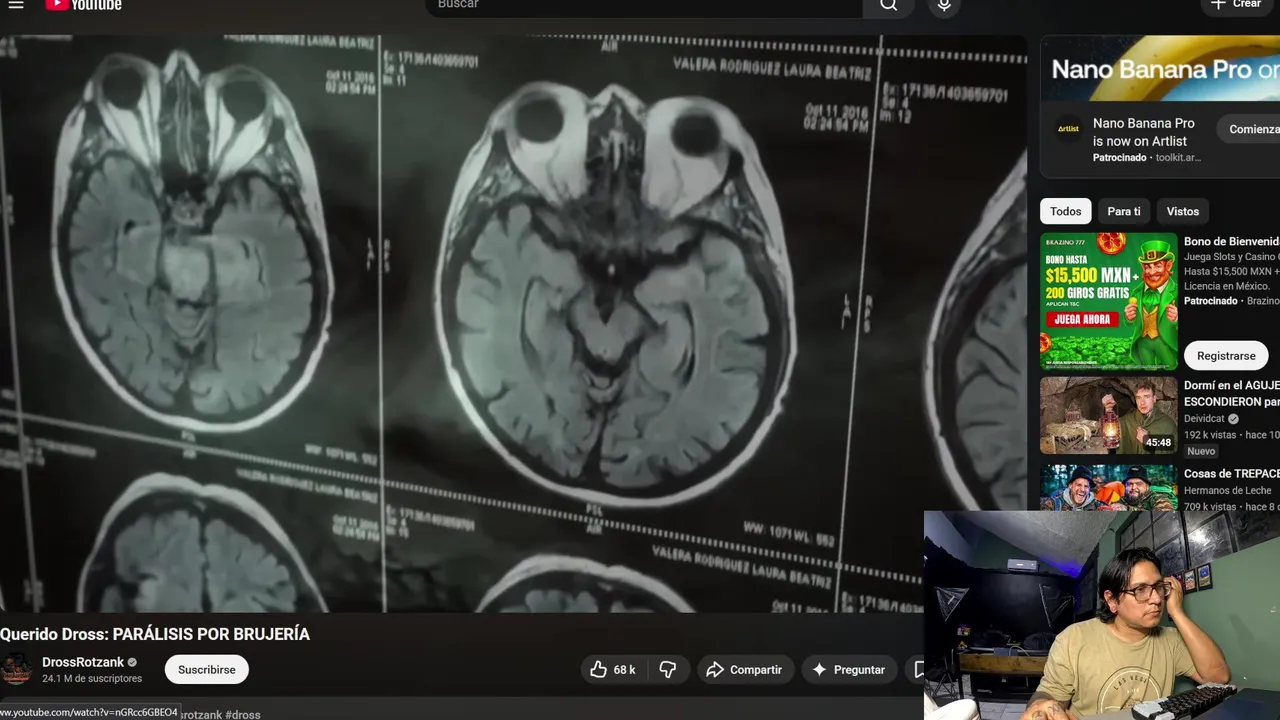Open the Hermanos de Leche video thumbnail
This screenshot has width=1280, height=720.
(x=1109, y=488)
